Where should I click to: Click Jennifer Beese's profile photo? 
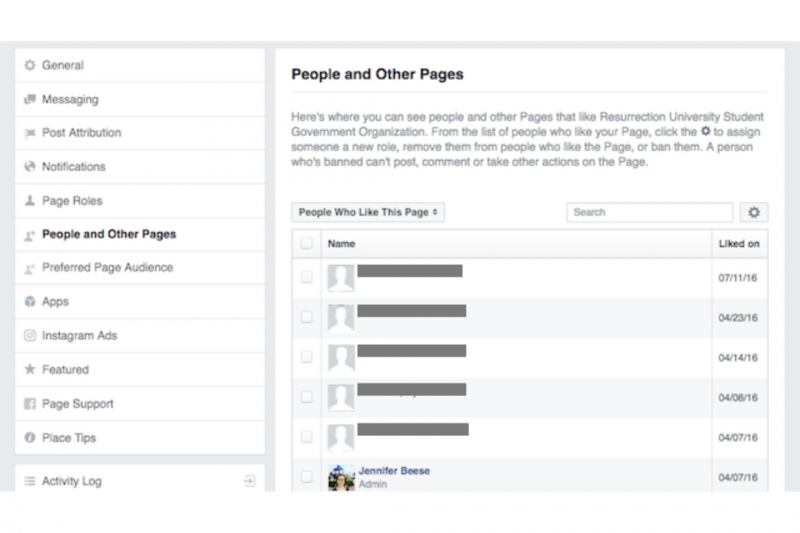(341, 478)
